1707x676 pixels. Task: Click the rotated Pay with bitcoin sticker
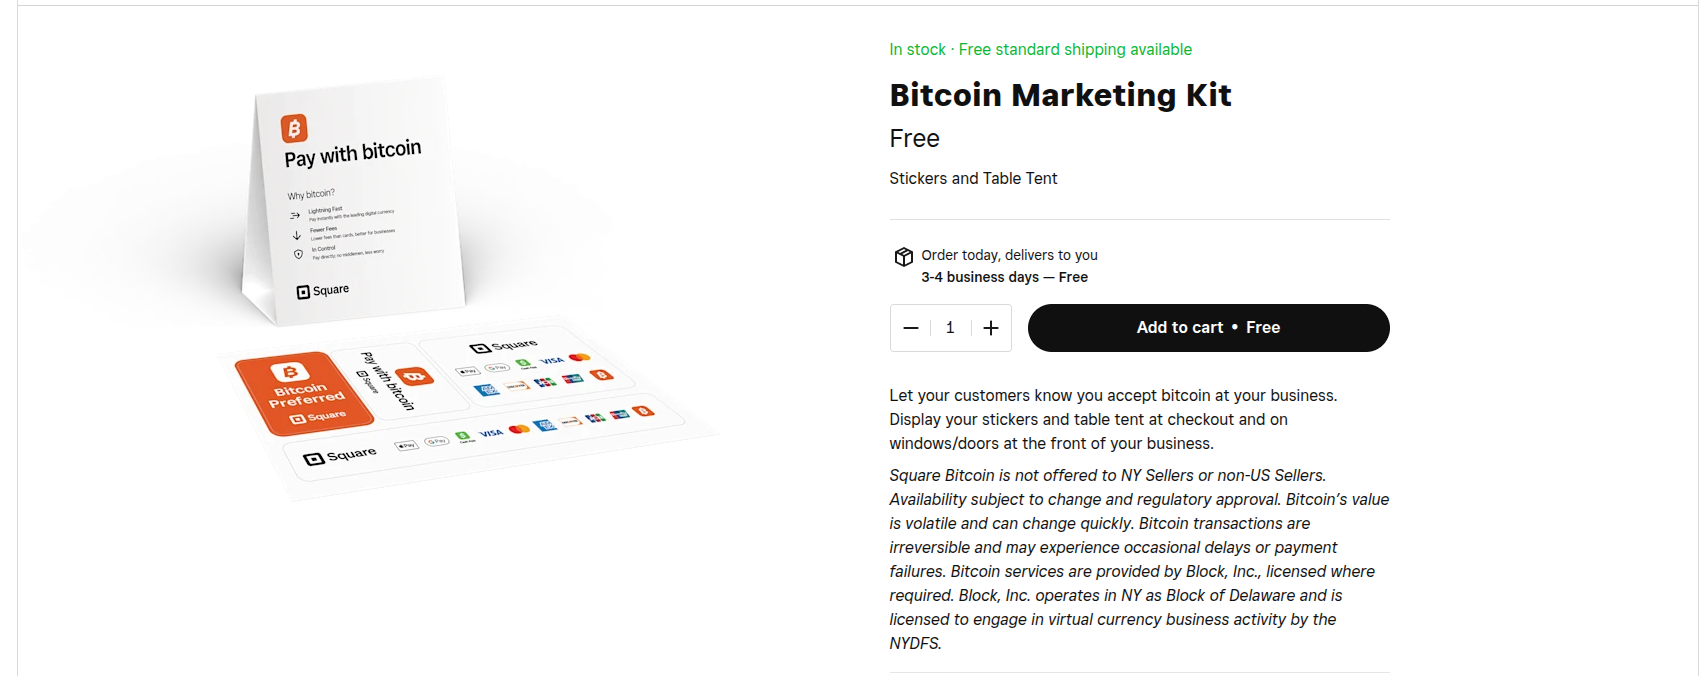(x=394, y=380)
